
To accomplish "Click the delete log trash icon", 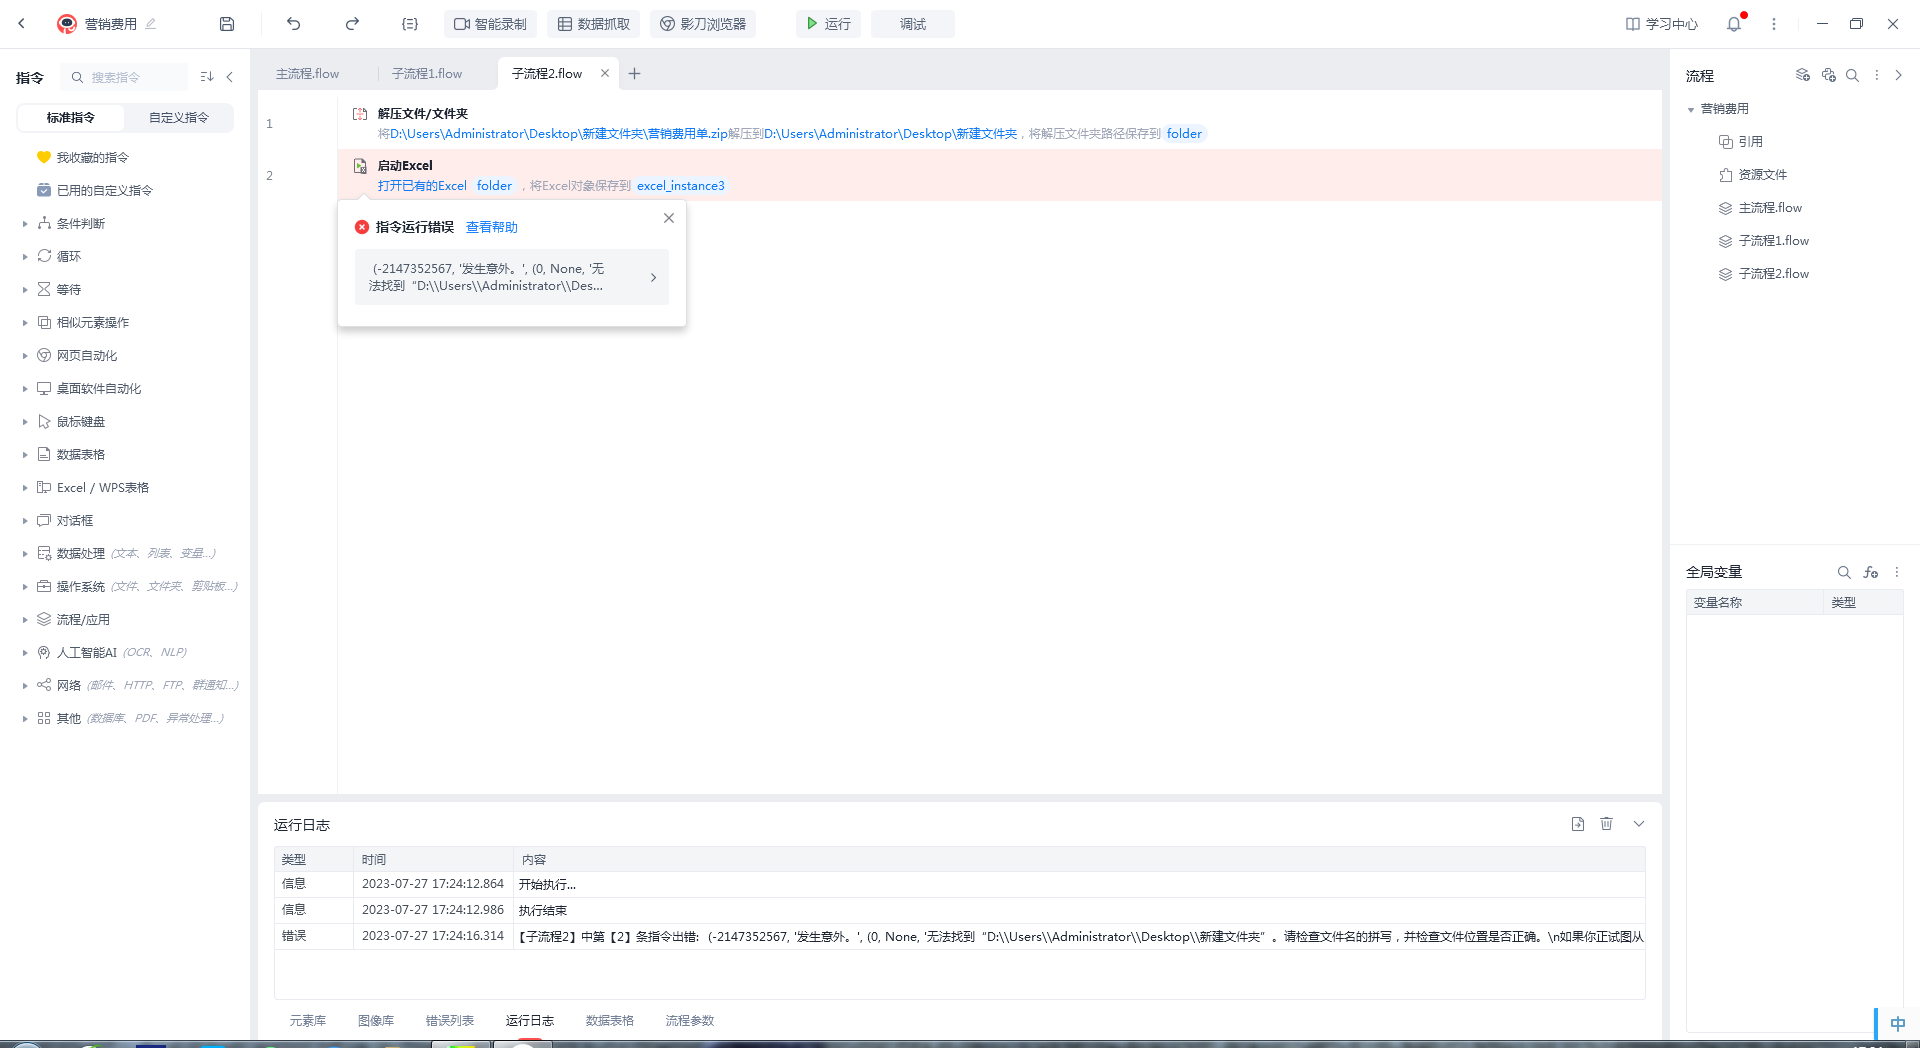I will click(x=1606, y=824).
